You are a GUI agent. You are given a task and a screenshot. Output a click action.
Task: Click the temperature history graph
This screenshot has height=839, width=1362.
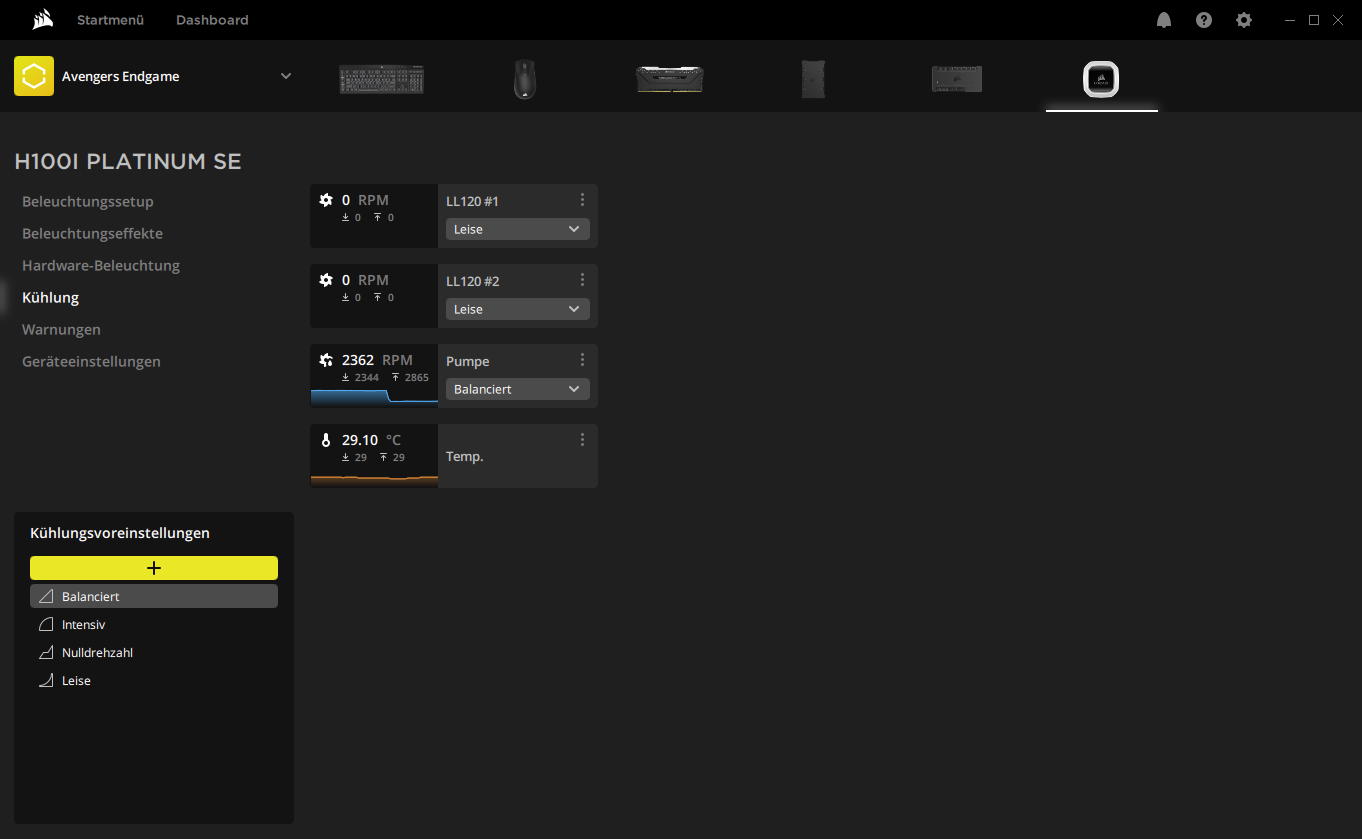point(374,480)
